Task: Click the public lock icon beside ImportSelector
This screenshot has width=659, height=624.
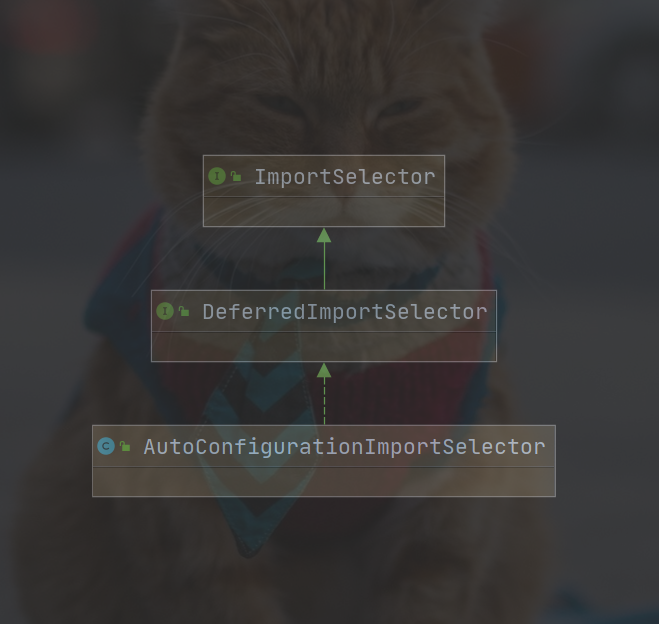Action: [236, 176]
